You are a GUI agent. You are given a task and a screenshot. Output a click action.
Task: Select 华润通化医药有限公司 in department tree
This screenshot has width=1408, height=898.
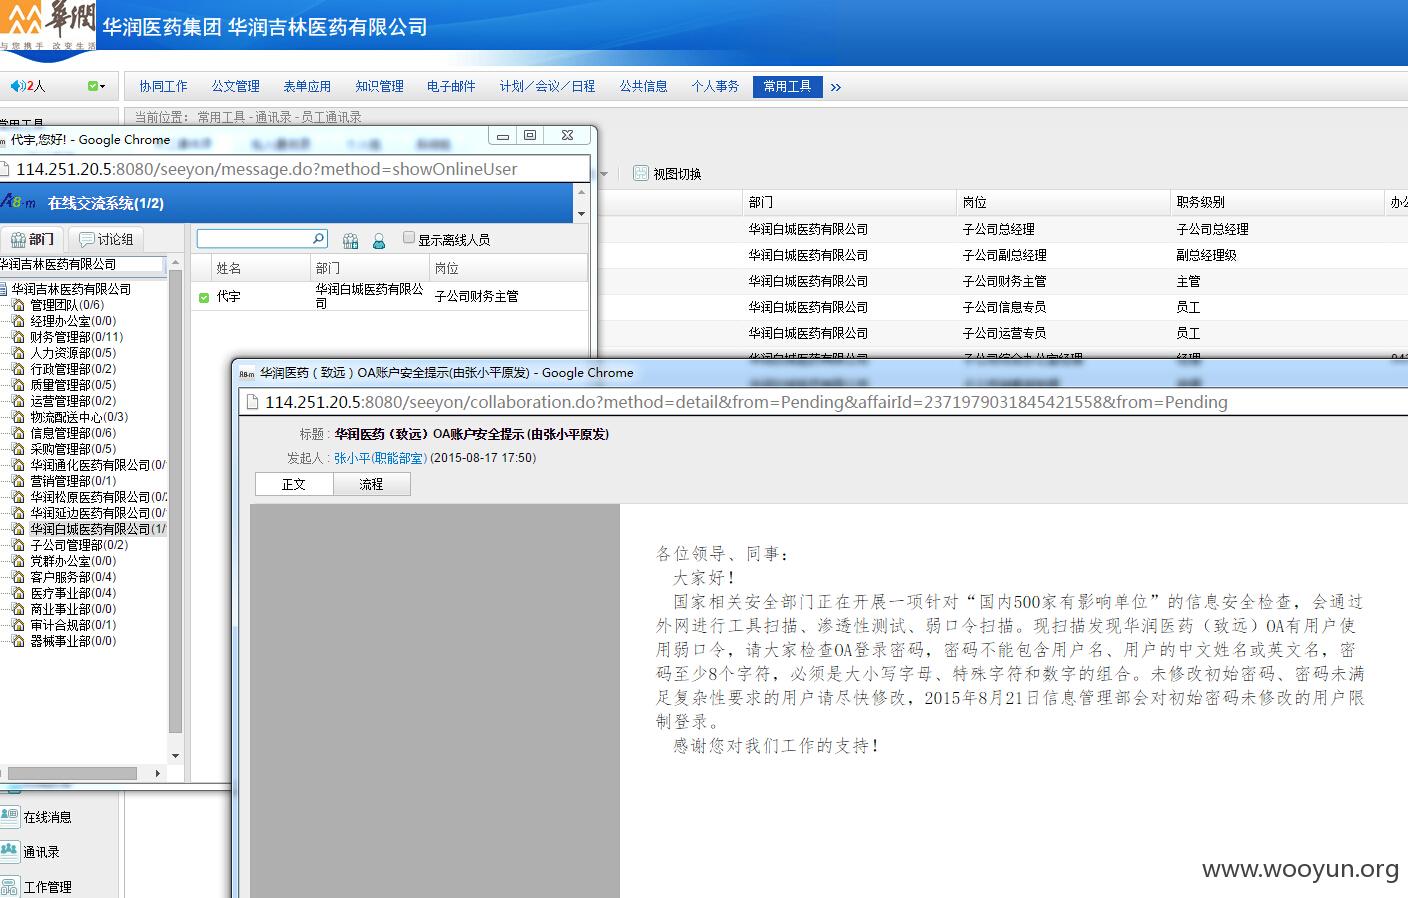tap(97, 465)
